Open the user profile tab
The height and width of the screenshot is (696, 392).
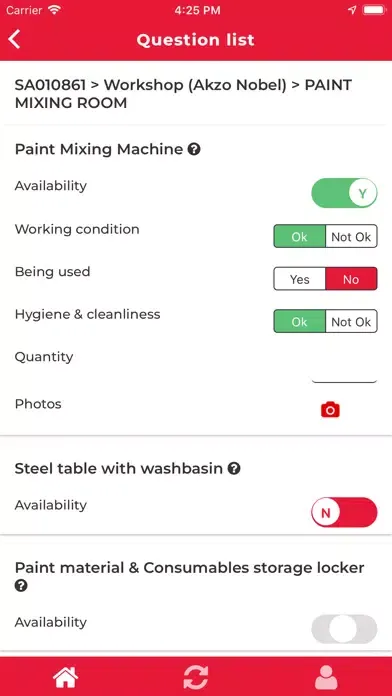tap(326, 678)
